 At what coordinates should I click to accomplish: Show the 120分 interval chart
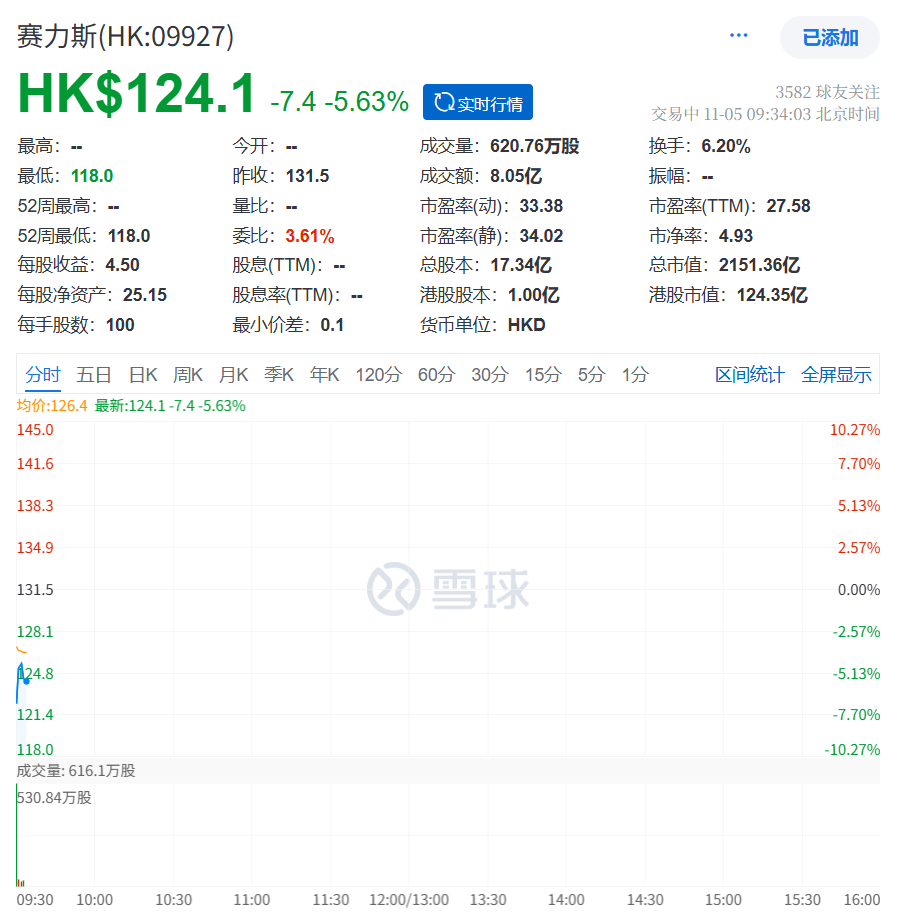(378, 375)
